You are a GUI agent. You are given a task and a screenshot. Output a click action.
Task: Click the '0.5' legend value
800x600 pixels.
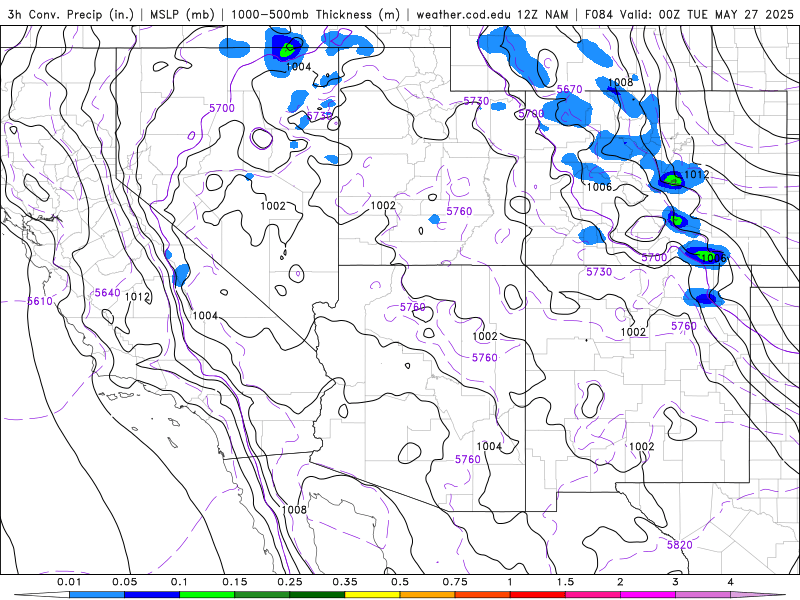point(400,582)
